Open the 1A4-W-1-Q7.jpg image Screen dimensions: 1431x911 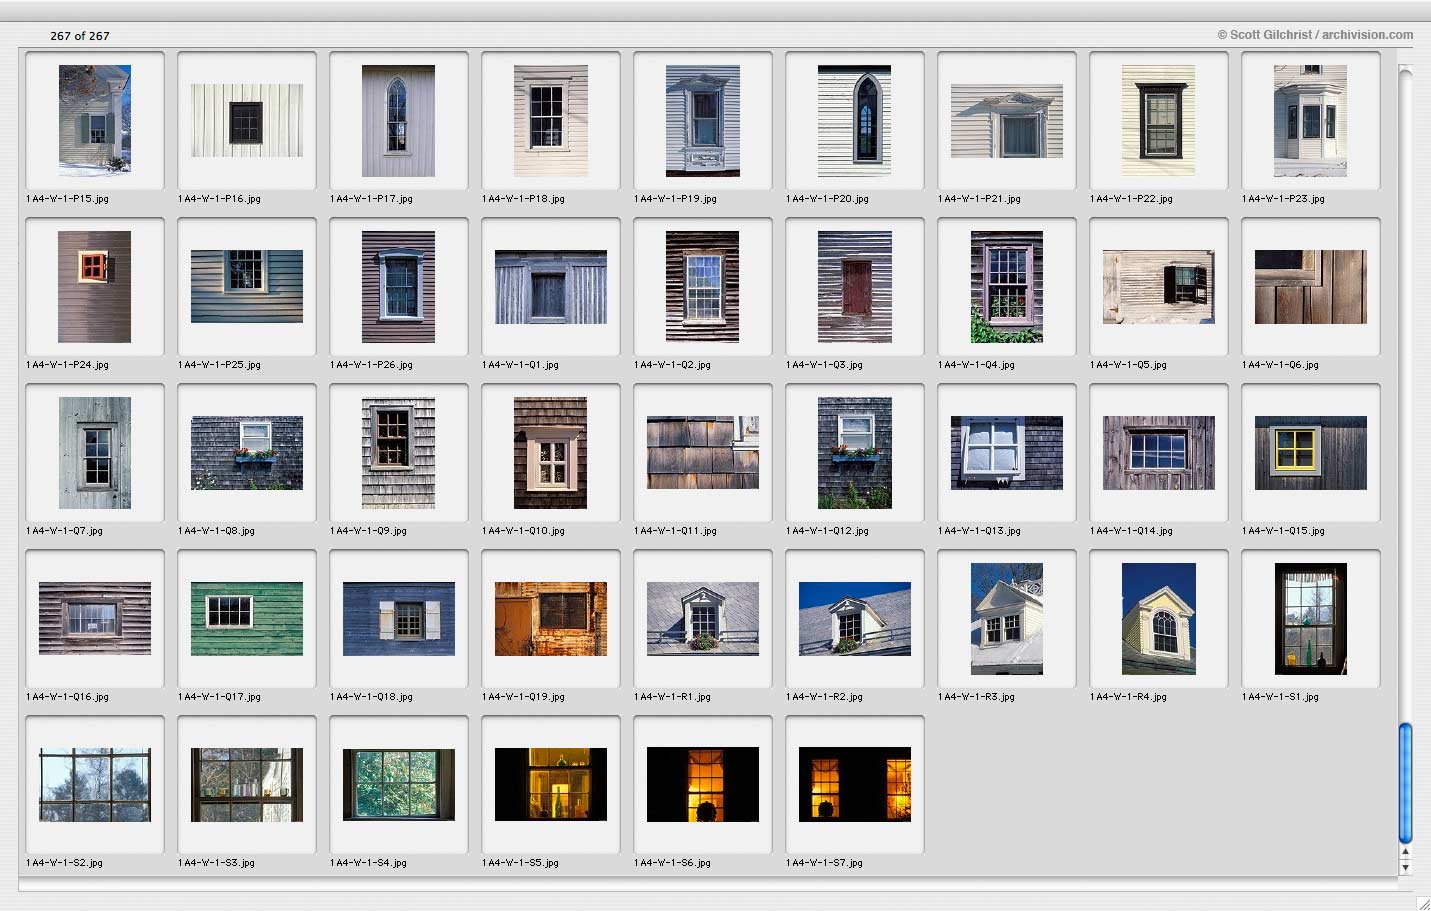tap(95, 452)
